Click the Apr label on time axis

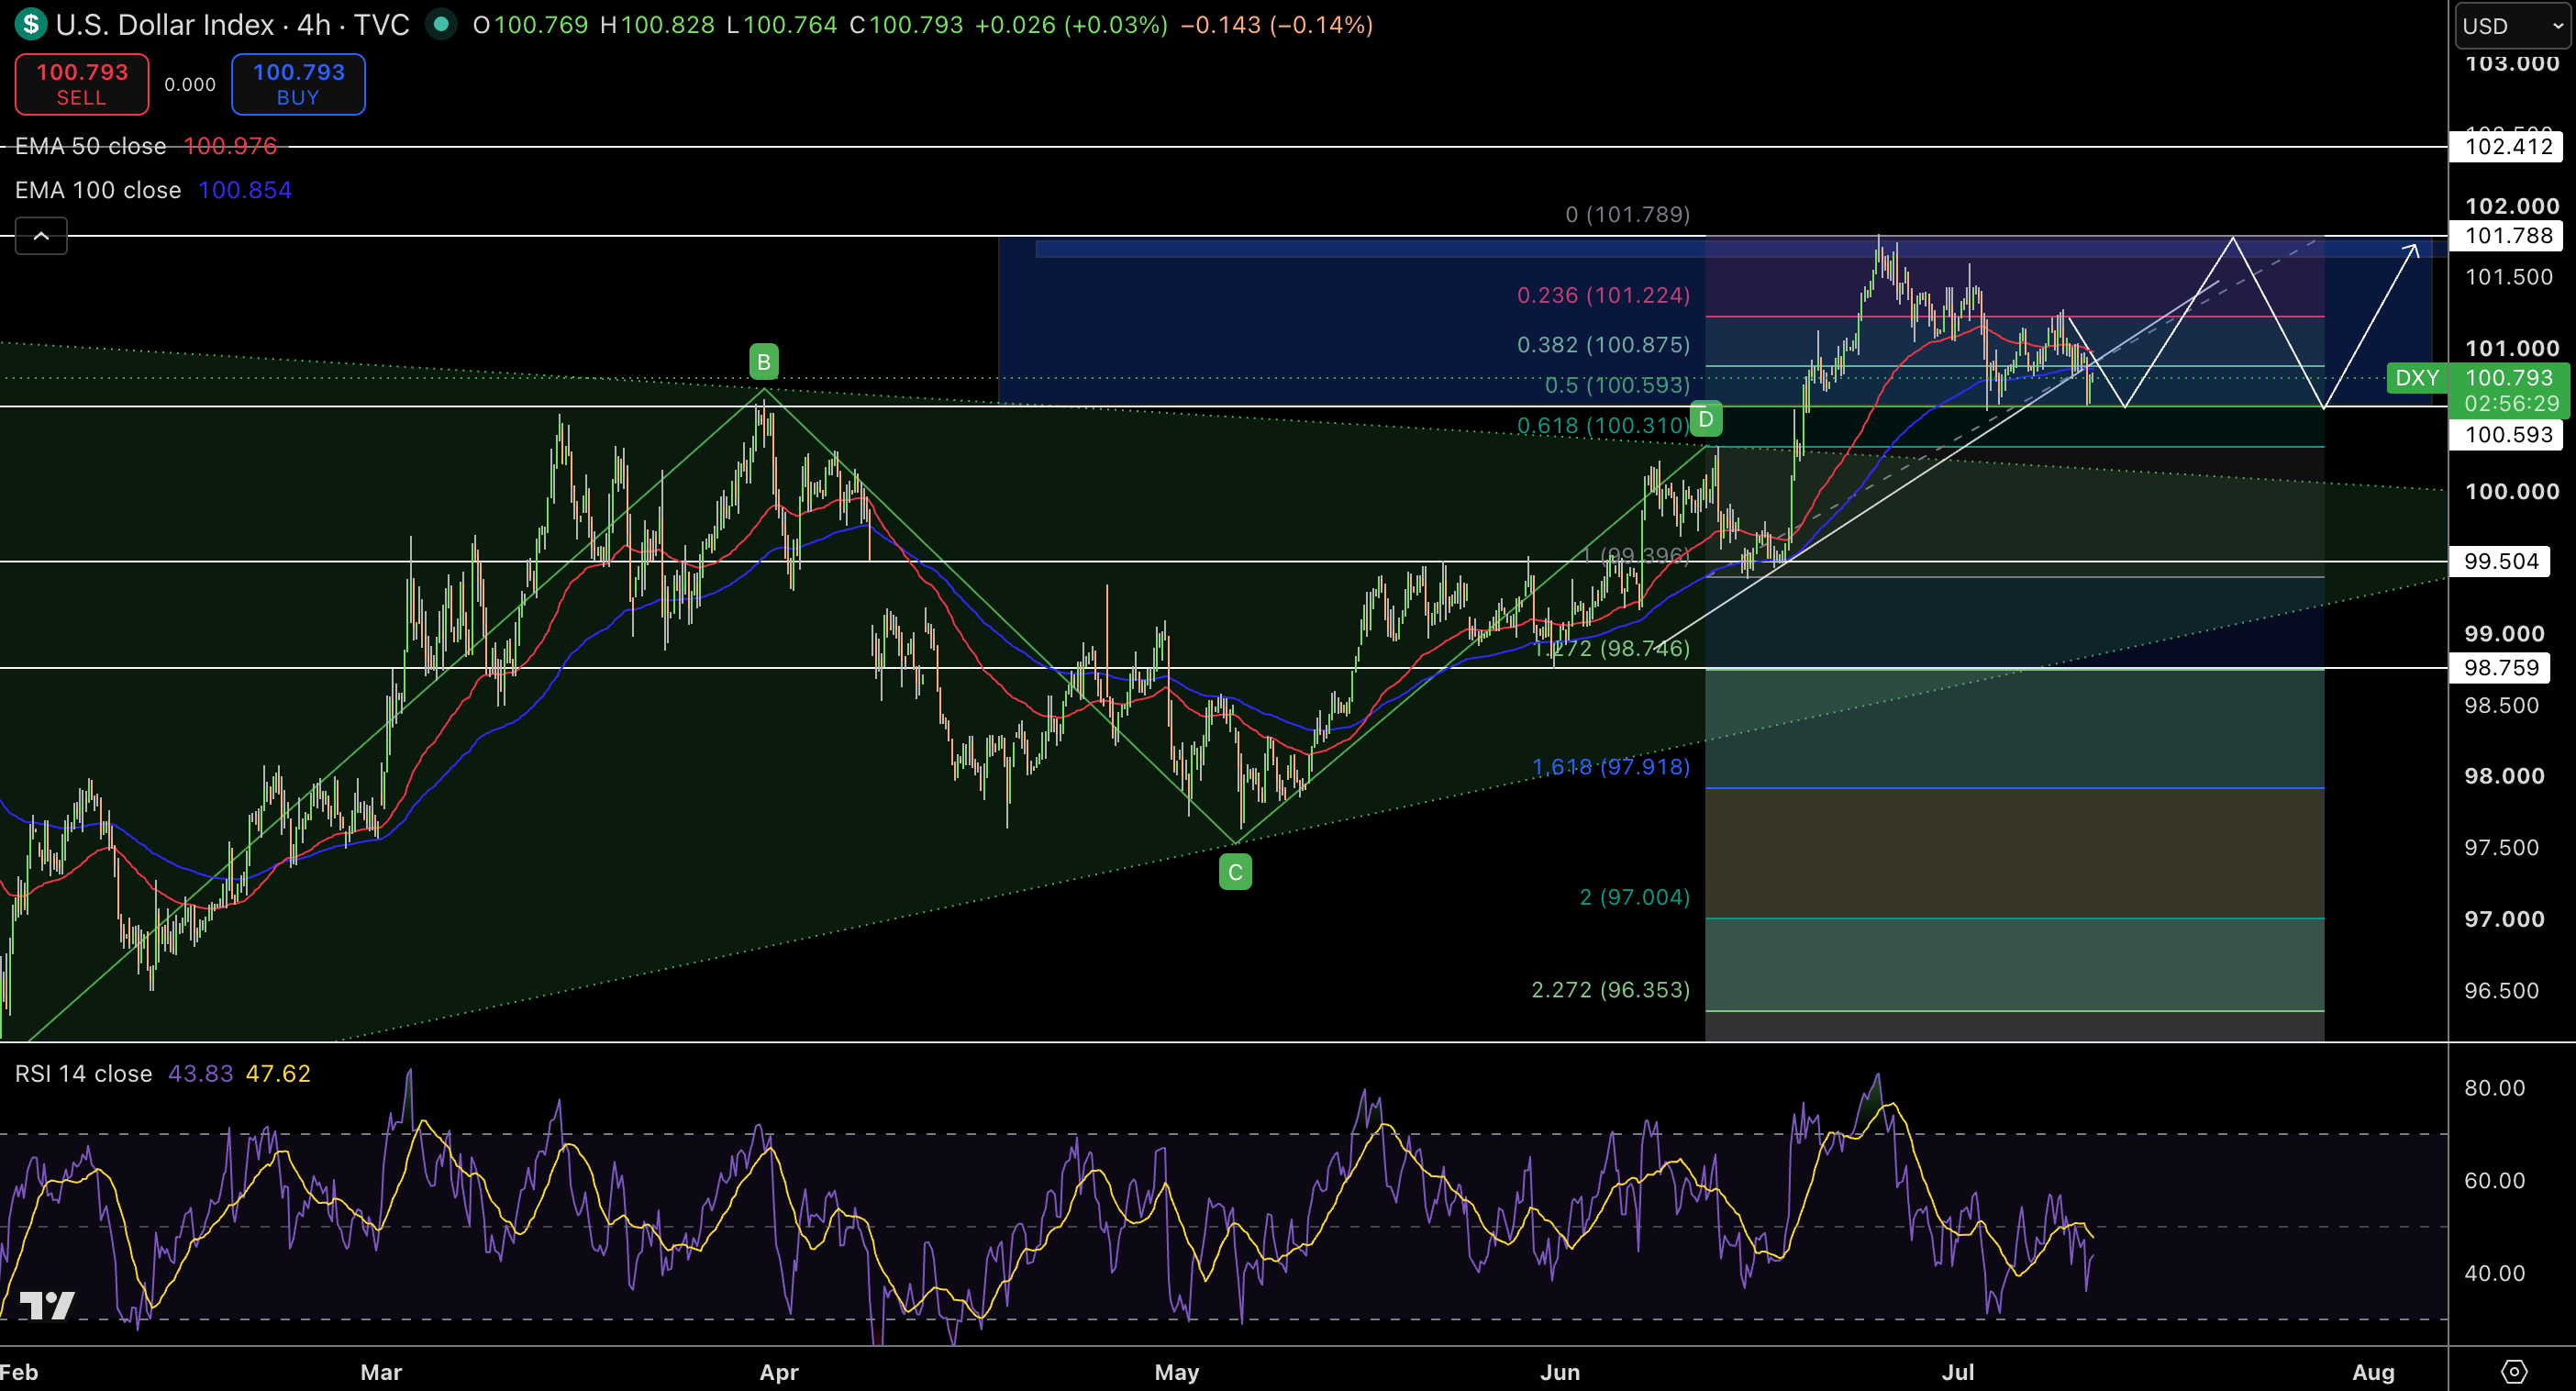tap(779, 1372)
